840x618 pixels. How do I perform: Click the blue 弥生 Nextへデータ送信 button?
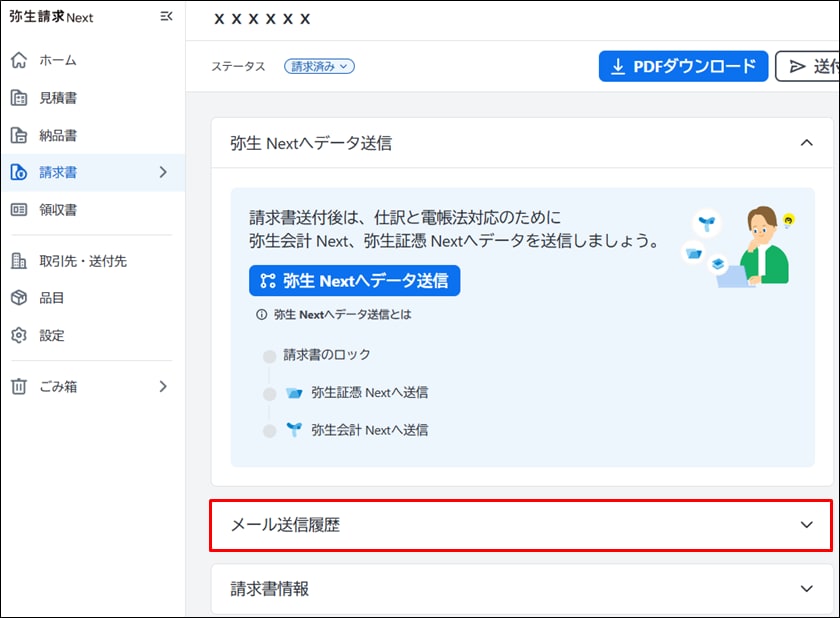355,281
